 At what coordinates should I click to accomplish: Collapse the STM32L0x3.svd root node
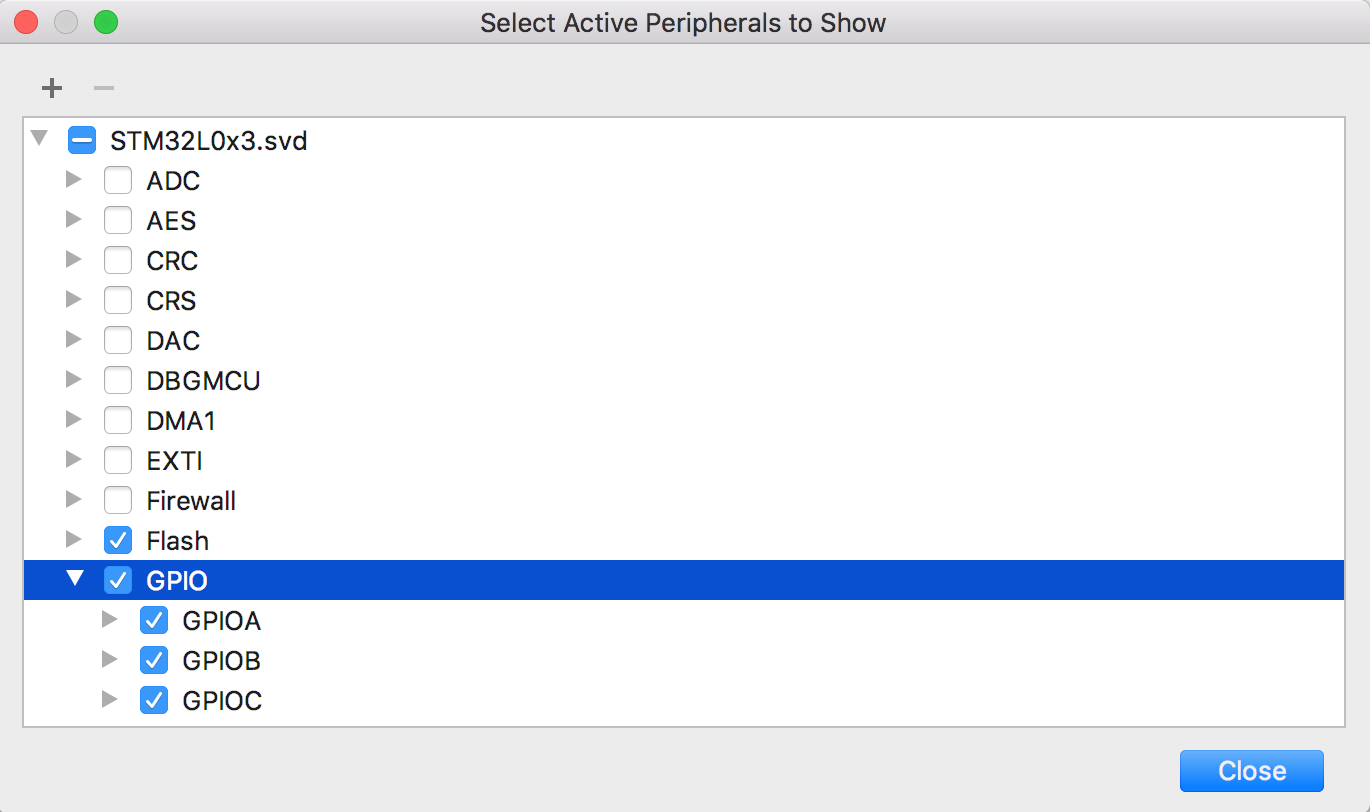tap(39, 138)
